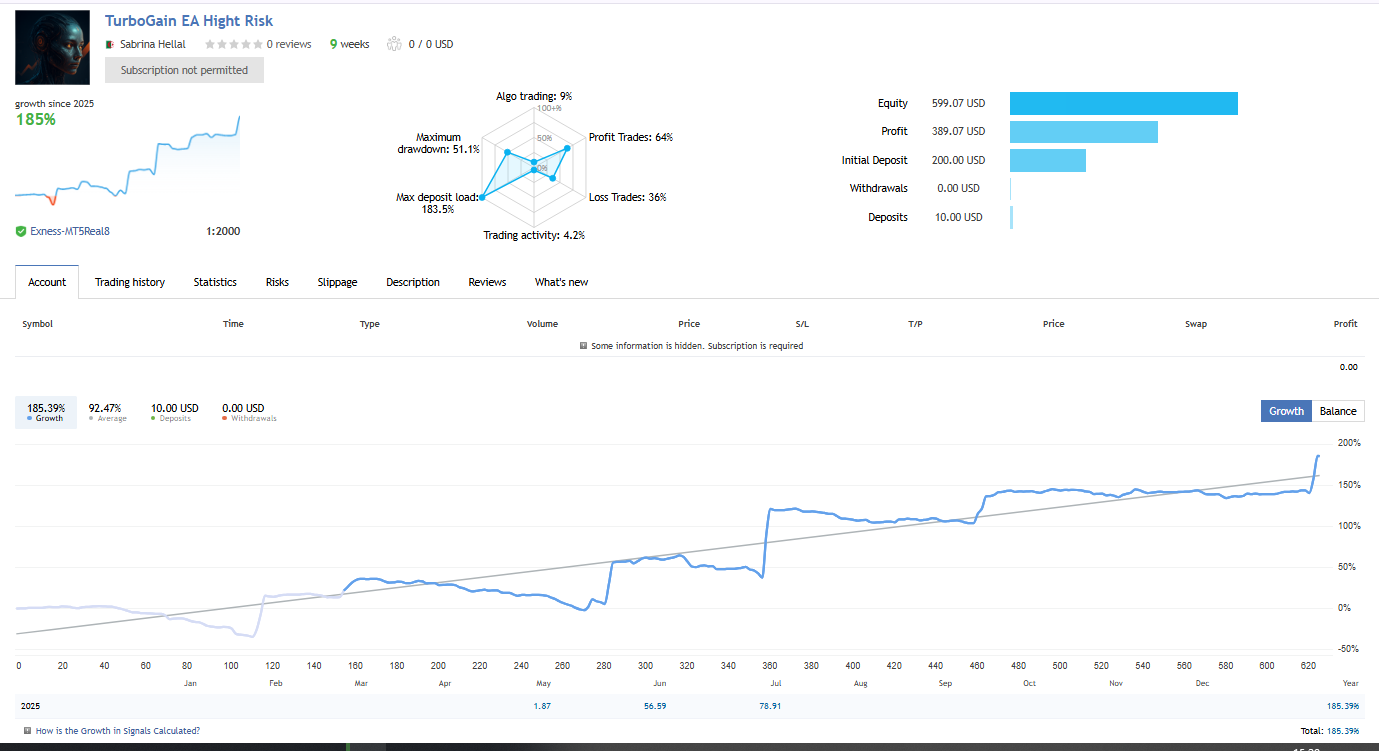The width and height of the screenshot is (1379, 751).
Task: Click the five-star rating icons
Action: [234, 44]
